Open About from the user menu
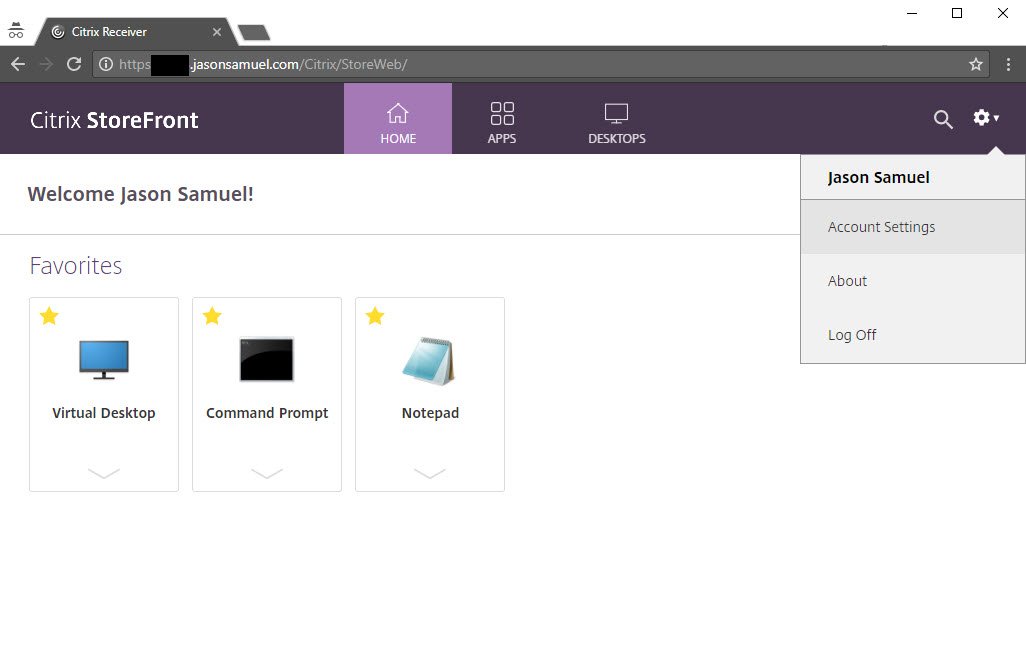Image resolution: width=1026 pixels, height=660 pixels. click(913, 281)
